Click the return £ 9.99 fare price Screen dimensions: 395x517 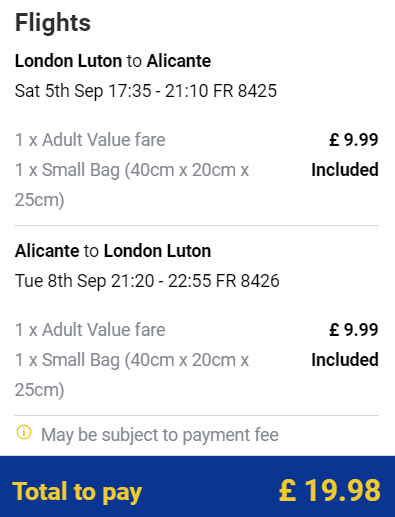coord(354,330)
